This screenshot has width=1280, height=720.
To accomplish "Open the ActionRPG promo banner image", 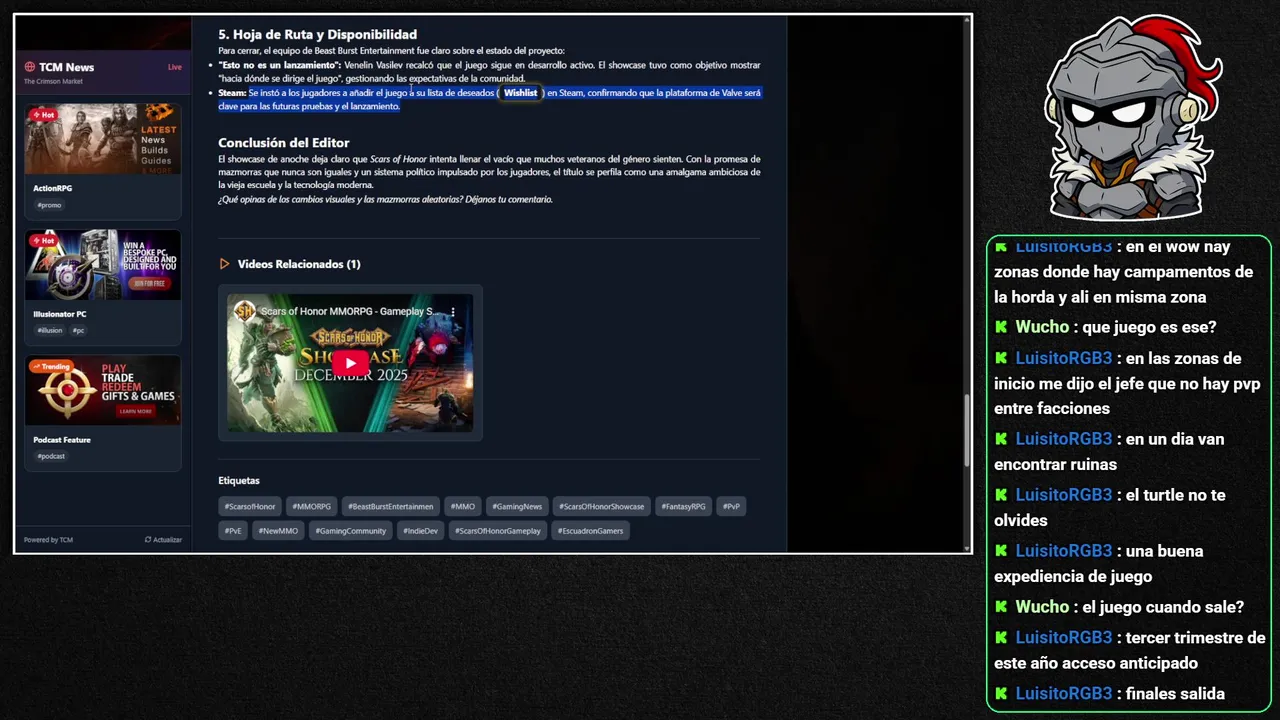I will [103, 139].
